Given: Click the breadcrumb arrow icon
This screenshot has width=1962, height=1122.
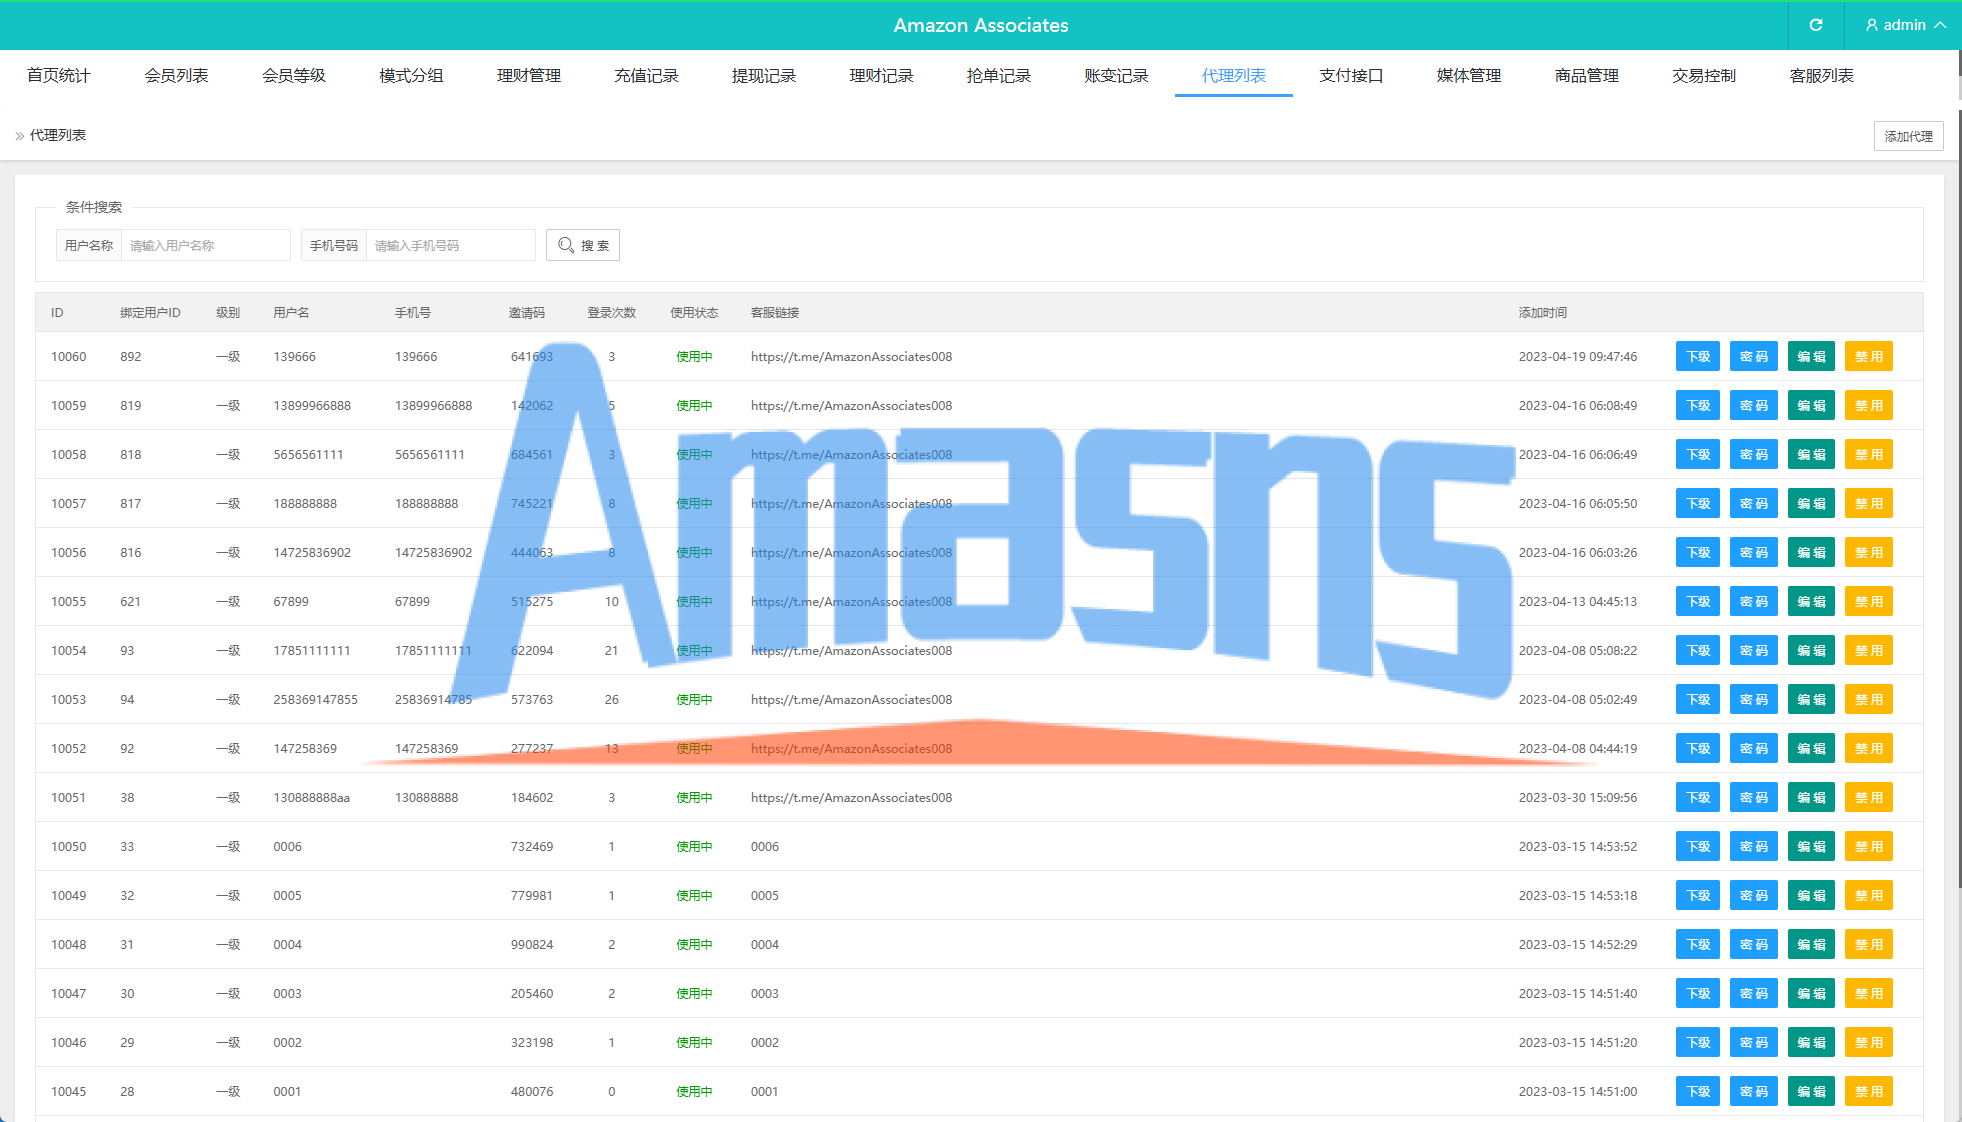Looking at the screenshot, I should (19, 136).
